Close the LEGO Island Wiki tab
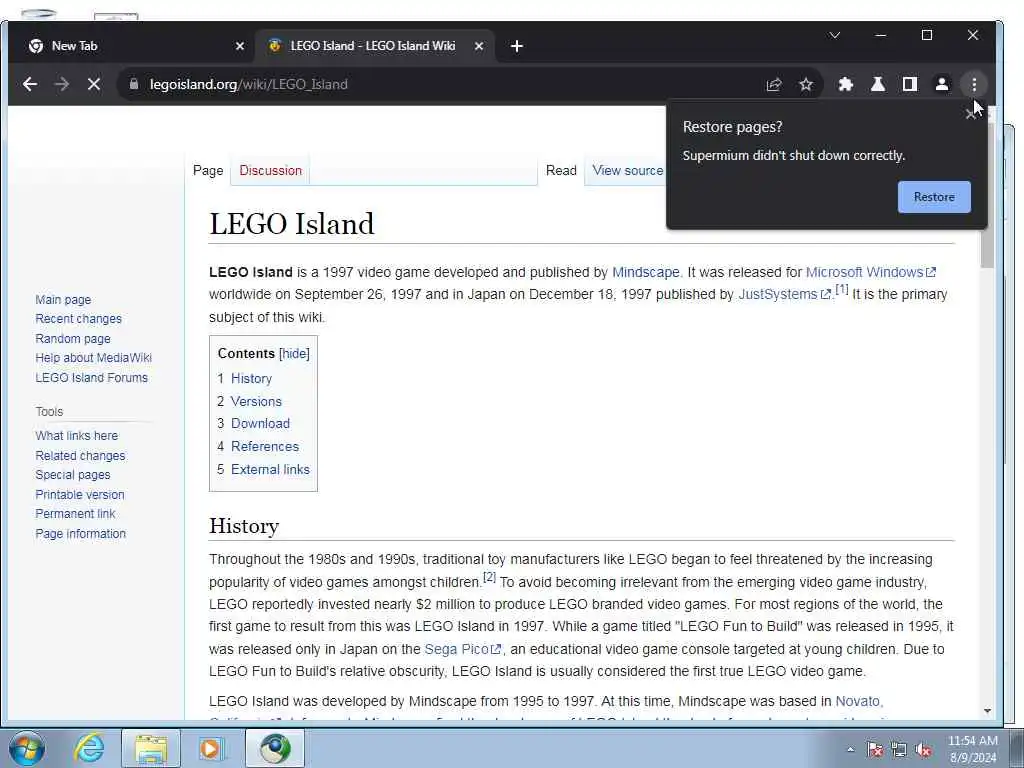1024x768 pixels. click(479, 46)
